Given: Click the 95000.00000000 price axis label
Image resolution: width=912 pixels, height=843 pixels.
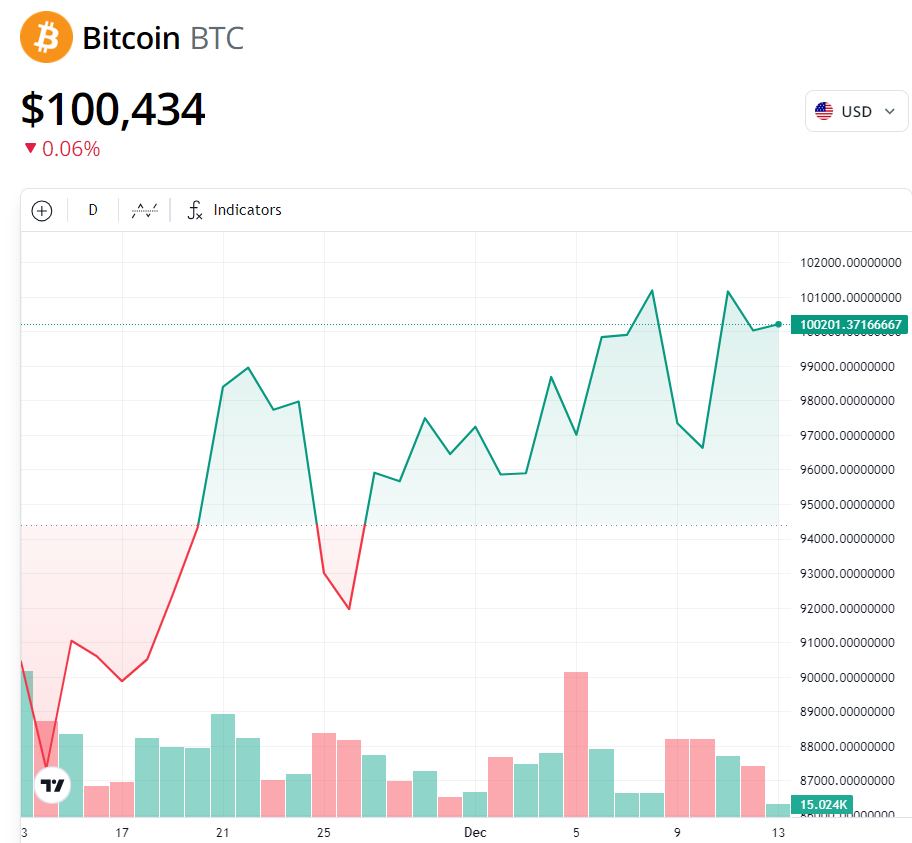Looking at the screenshot, I should 847,504.
